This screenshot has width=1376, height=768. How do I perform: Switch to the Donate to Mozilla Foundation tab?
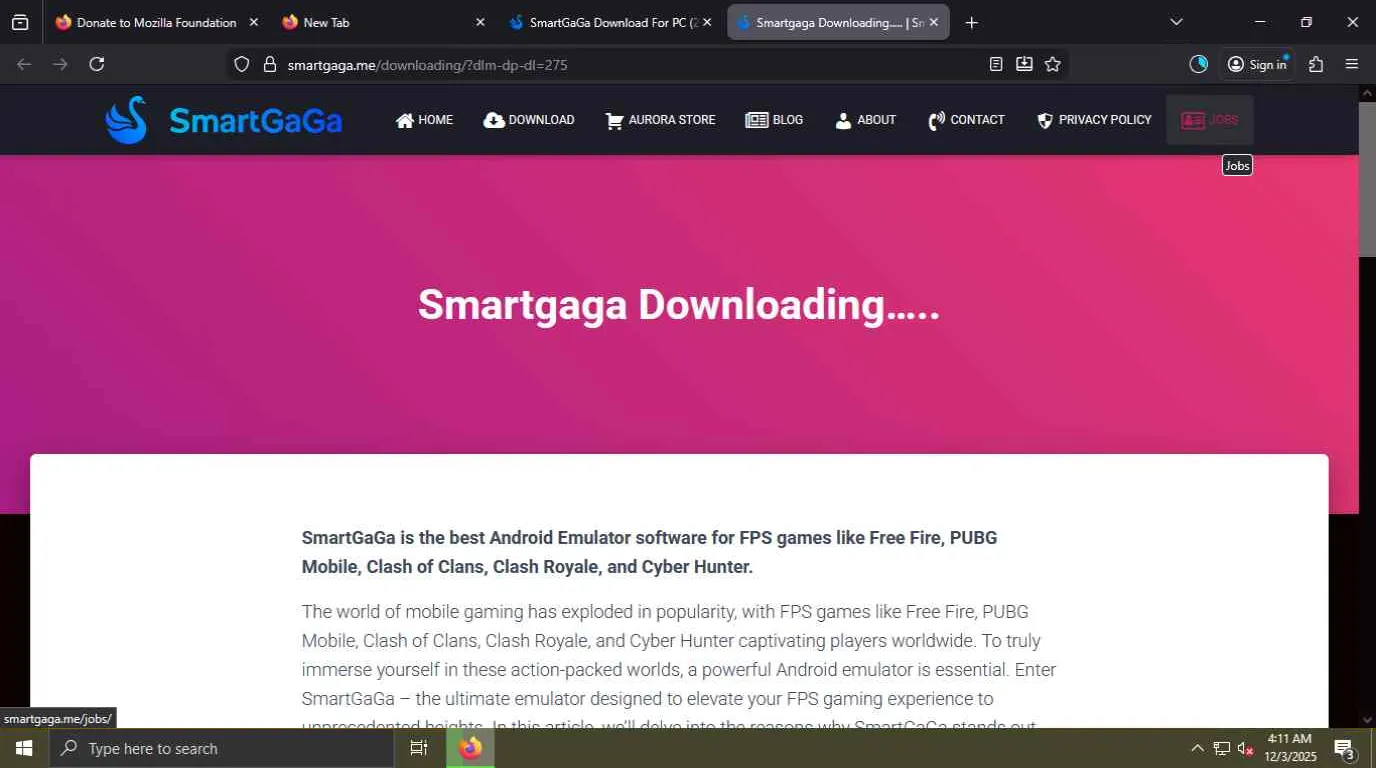pyautogui.click(x=157, y=22)
